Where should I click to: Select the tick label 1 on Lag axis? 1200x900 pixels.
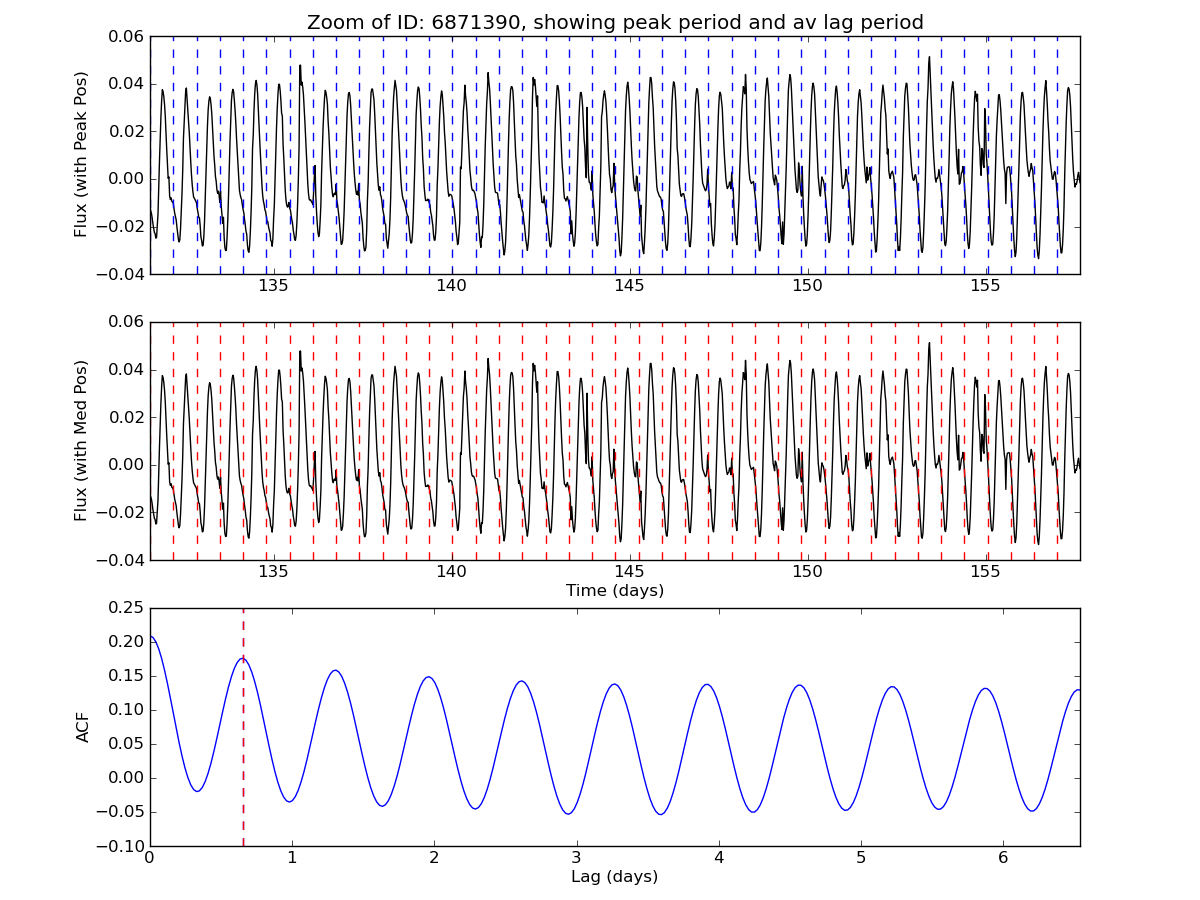tap(292, 859)
